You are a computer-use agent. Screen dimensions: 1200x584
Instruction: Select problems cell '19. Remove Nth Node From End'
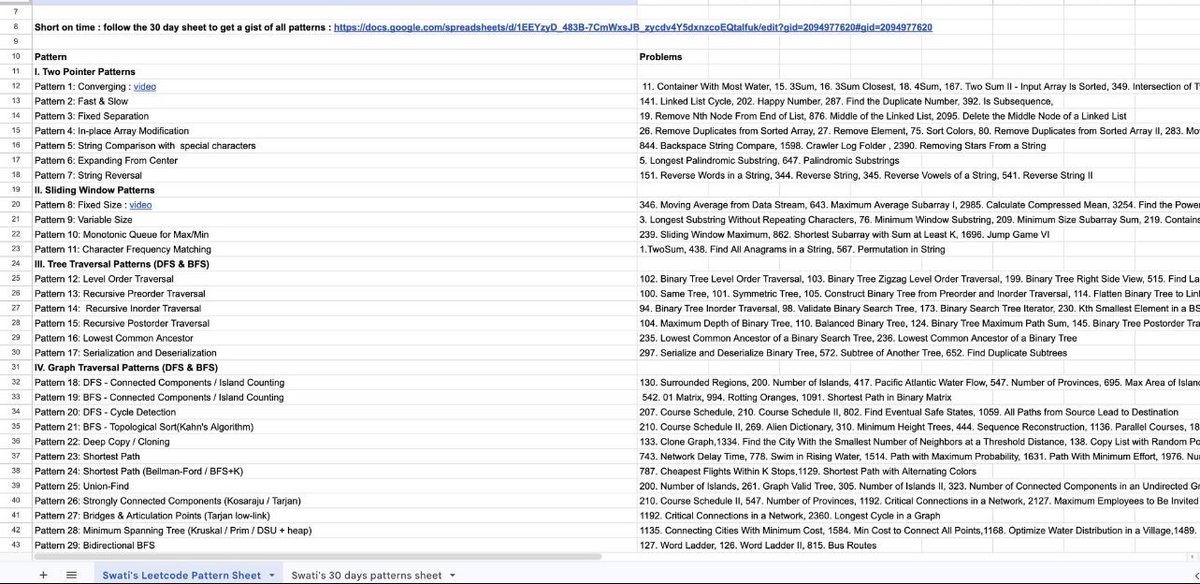918,116
